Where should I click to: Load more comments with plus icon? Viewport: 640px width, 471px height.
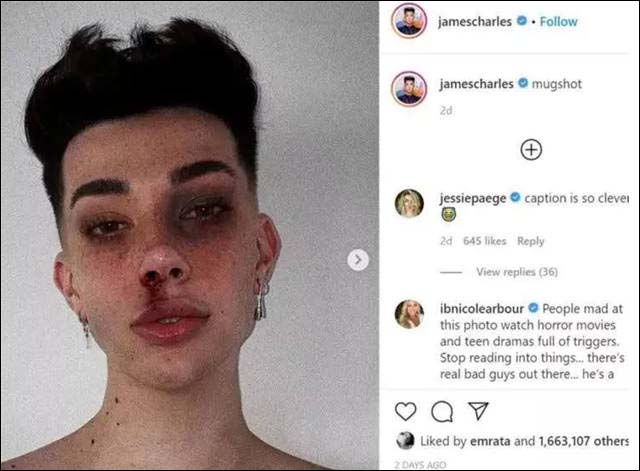point(531,150)
